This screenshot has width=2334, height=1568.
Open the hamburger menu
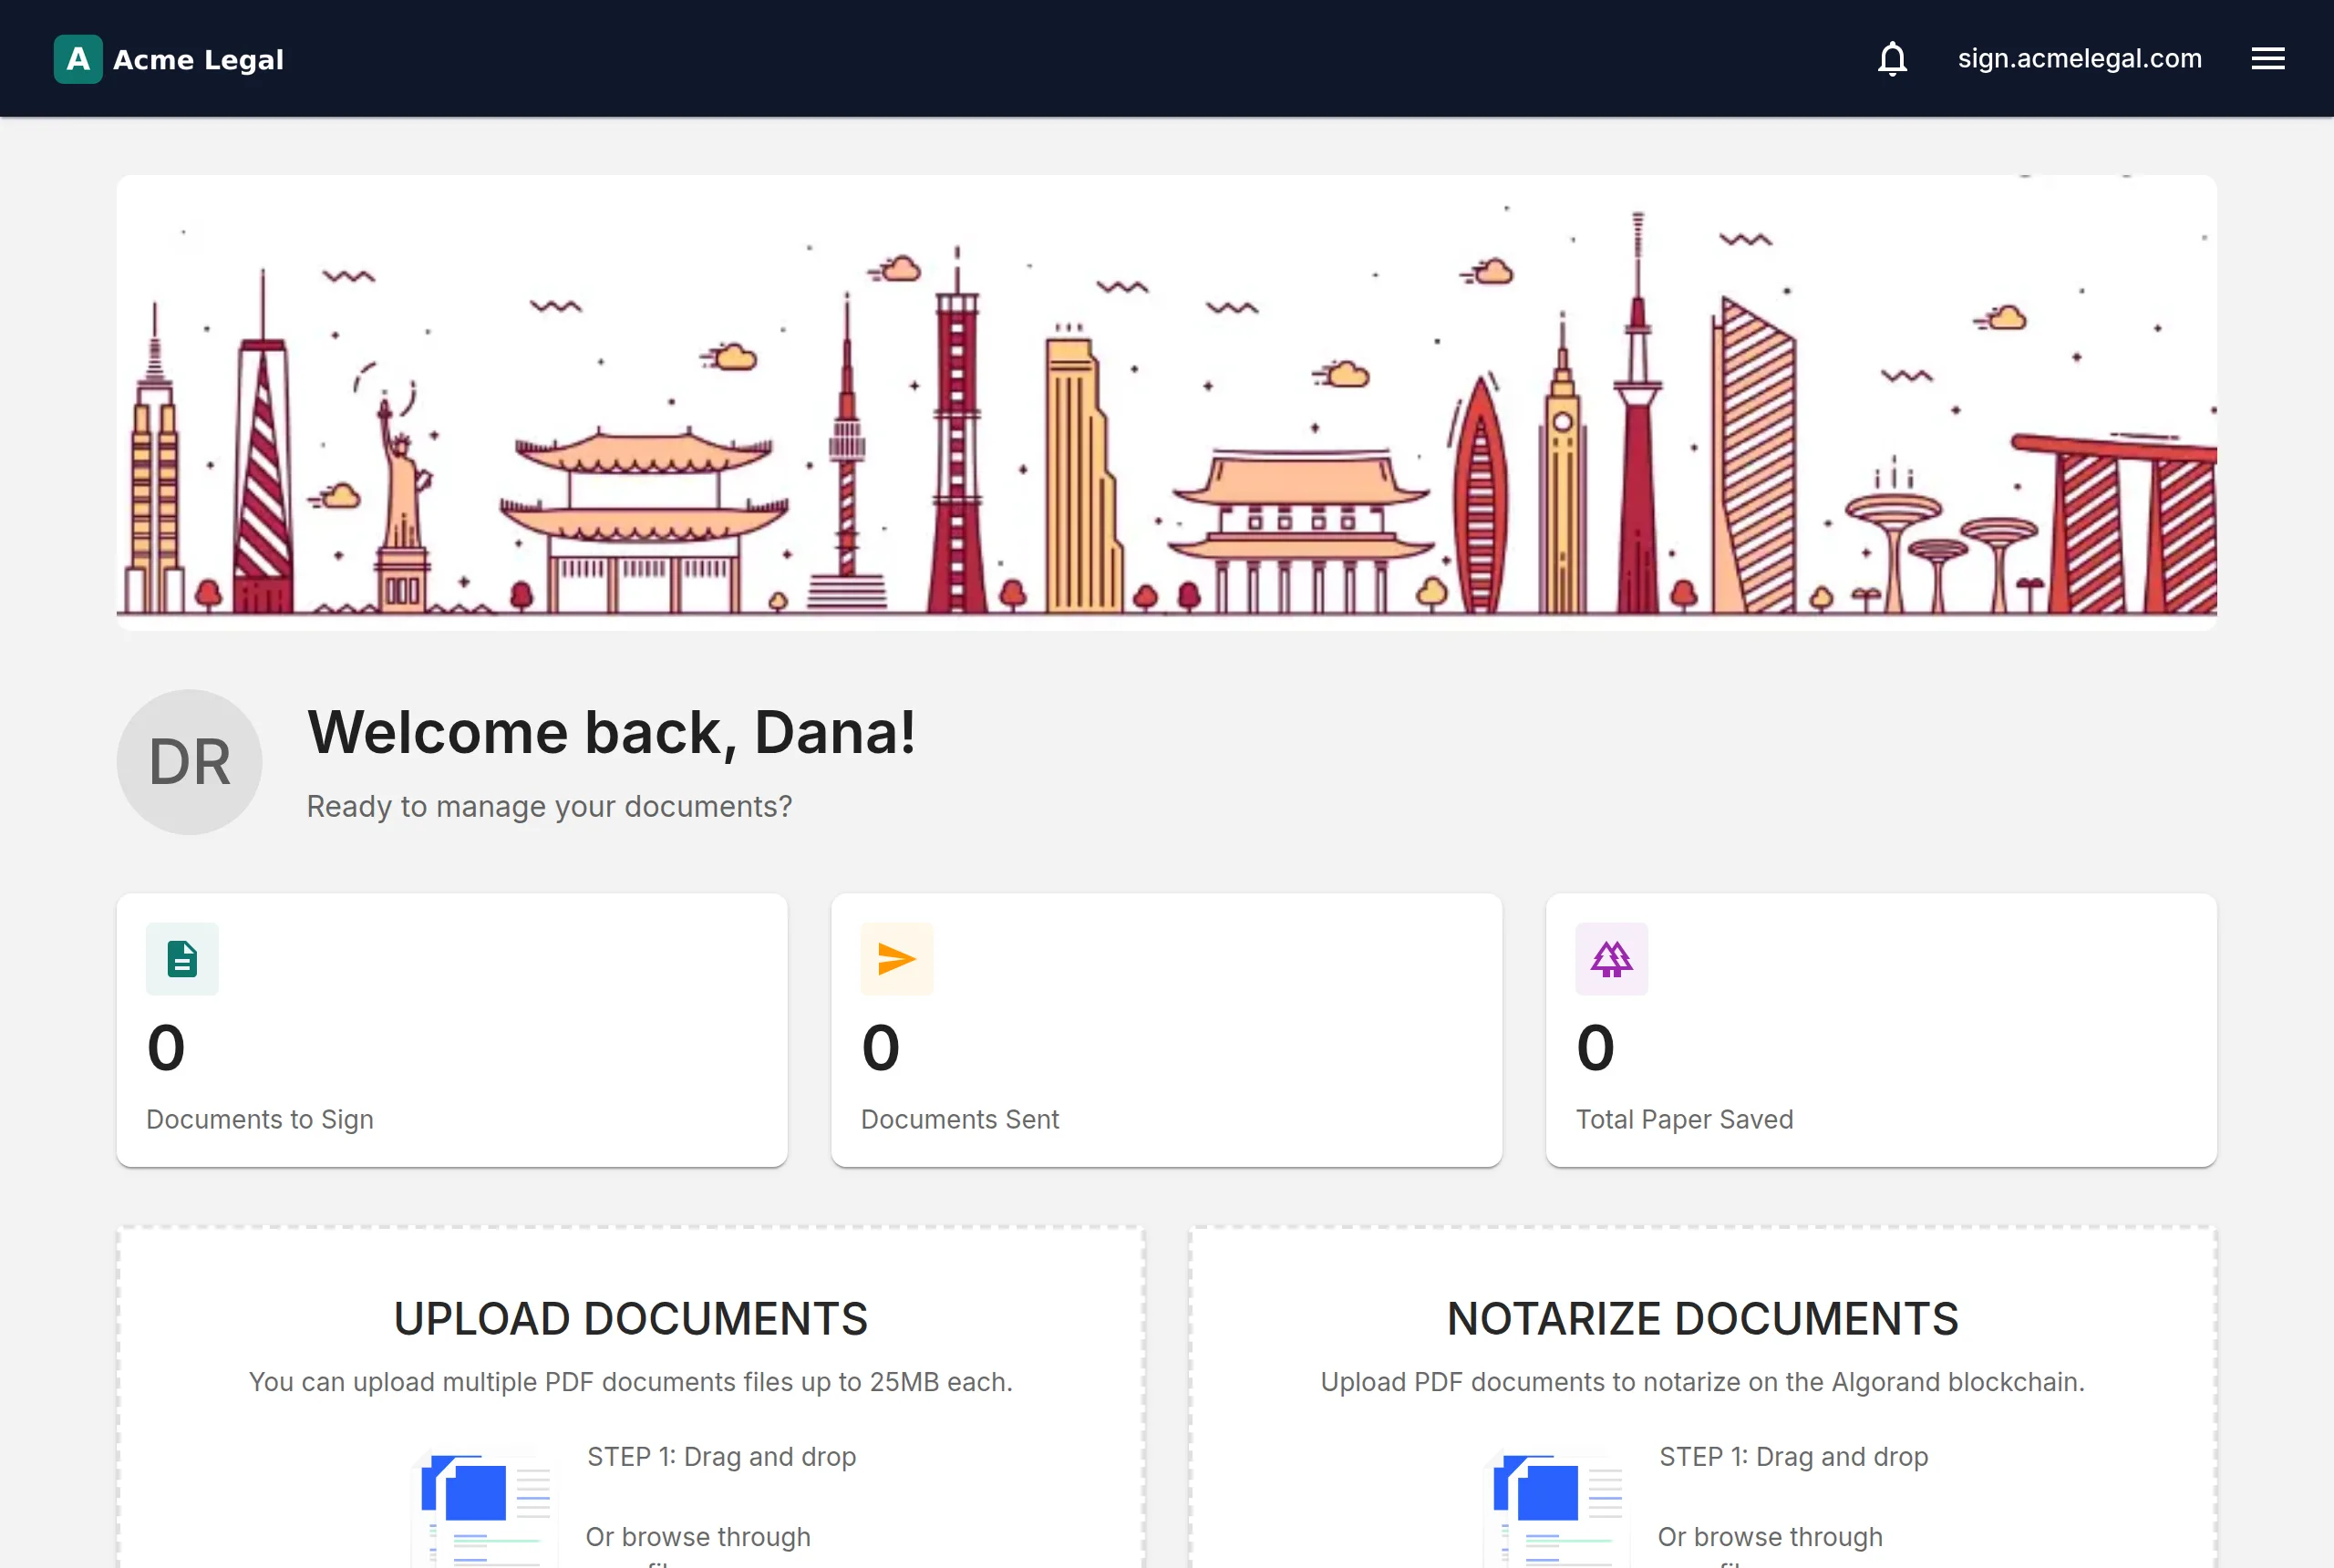[x=2268, y=59]
